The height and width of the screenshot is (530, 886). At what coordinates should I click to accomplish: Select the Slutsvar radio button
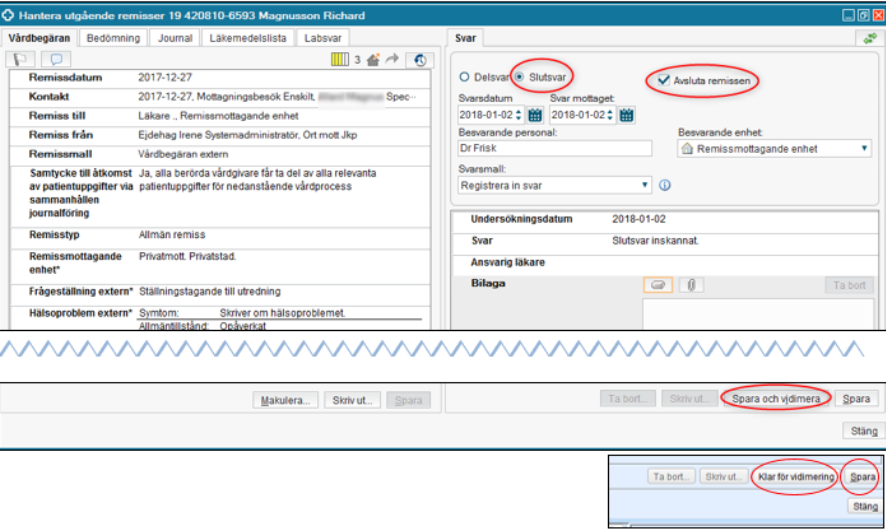[x=520, y=77]
